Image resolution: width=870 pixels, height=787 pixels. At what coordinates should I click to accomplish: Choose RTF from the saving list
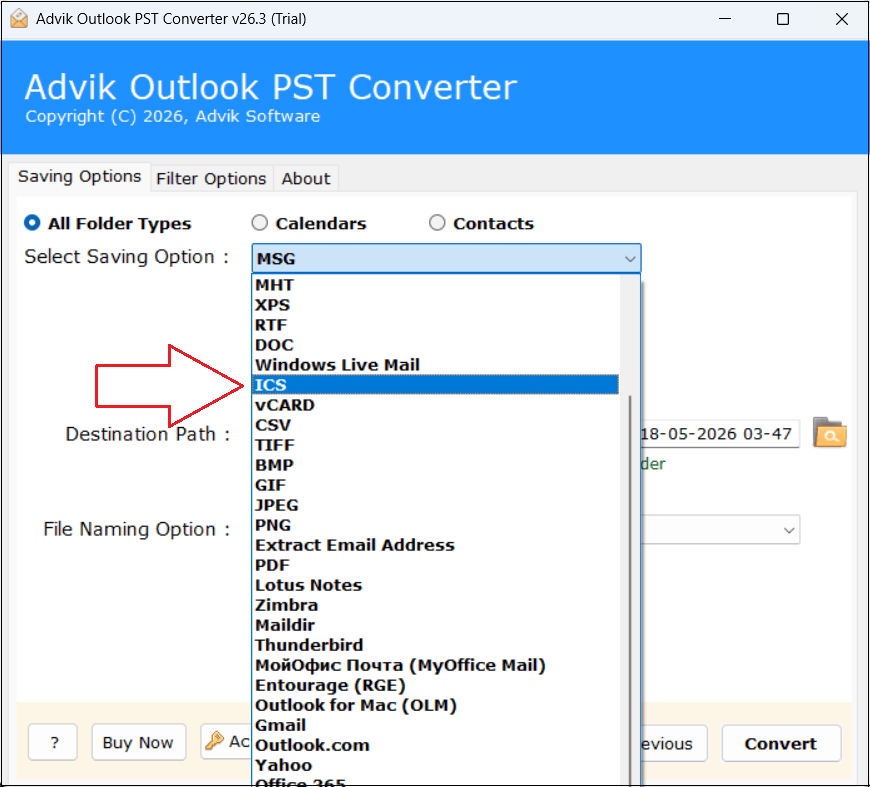click(x=436, y=325)
